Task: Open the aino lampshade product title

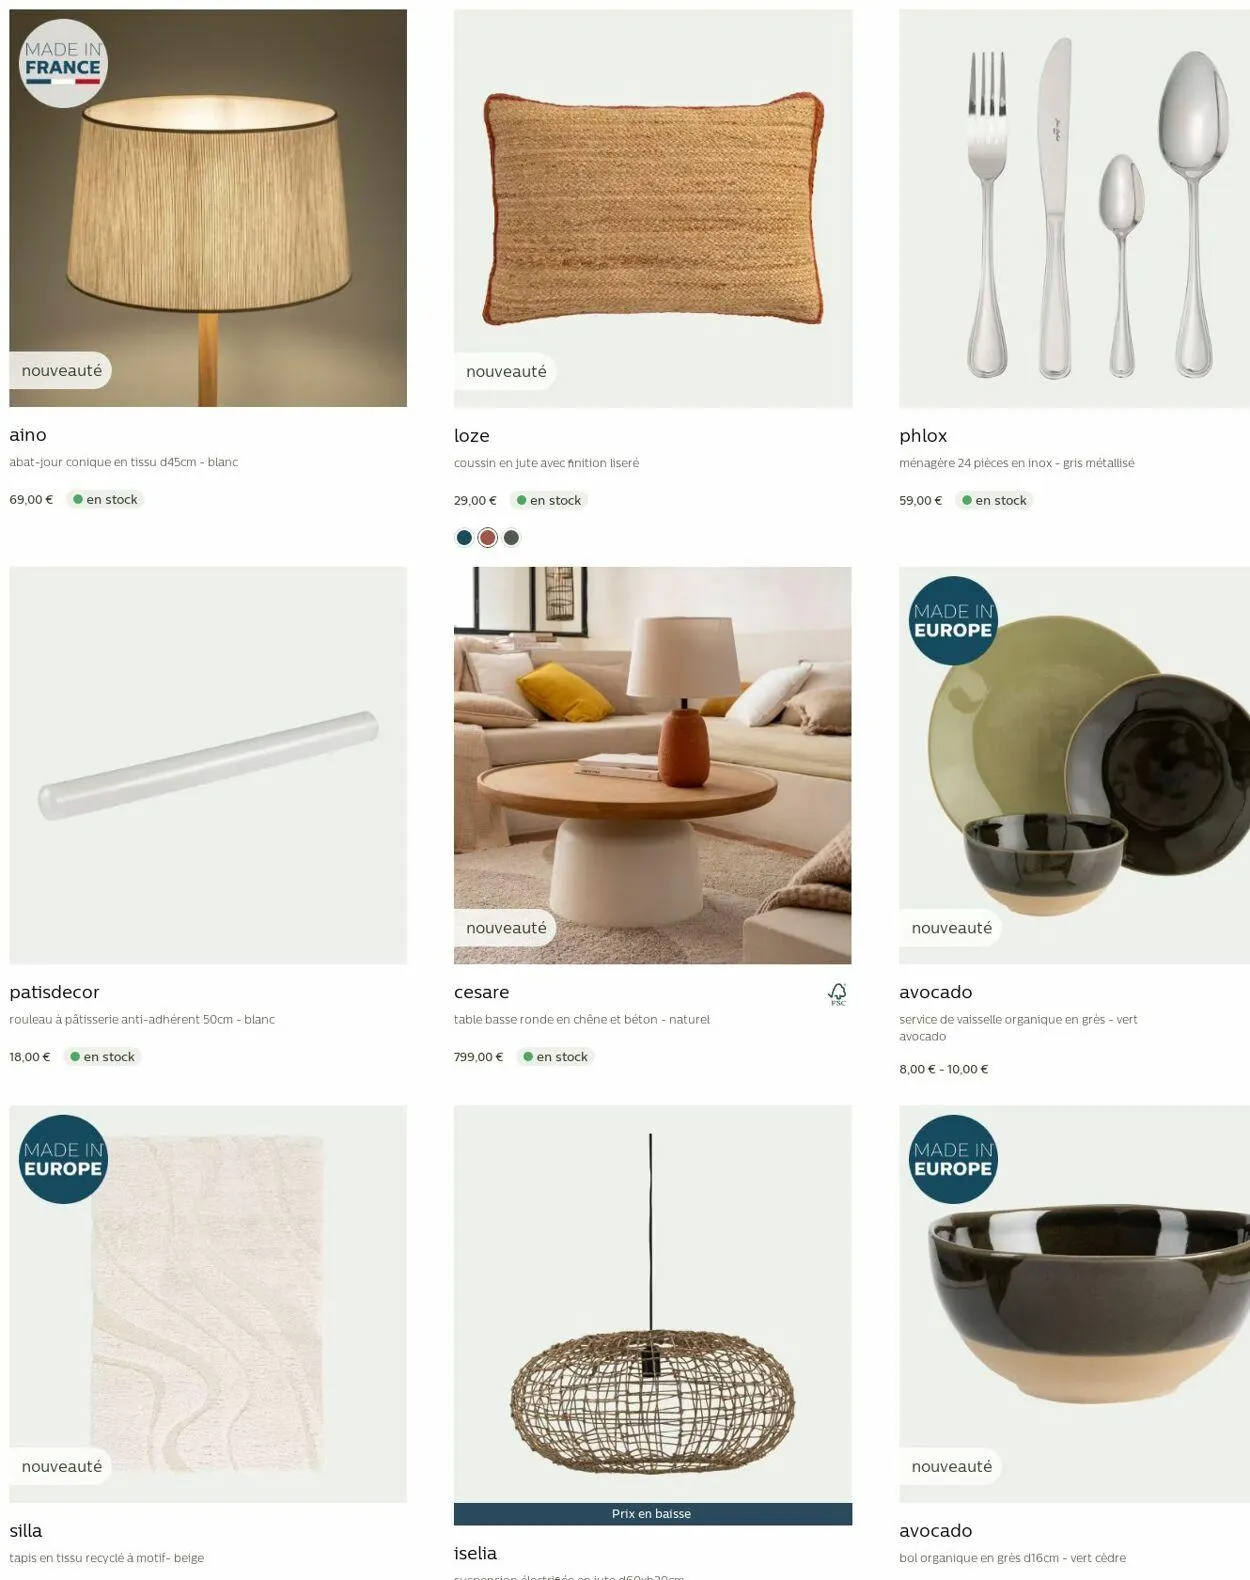Action: [28, 435]
